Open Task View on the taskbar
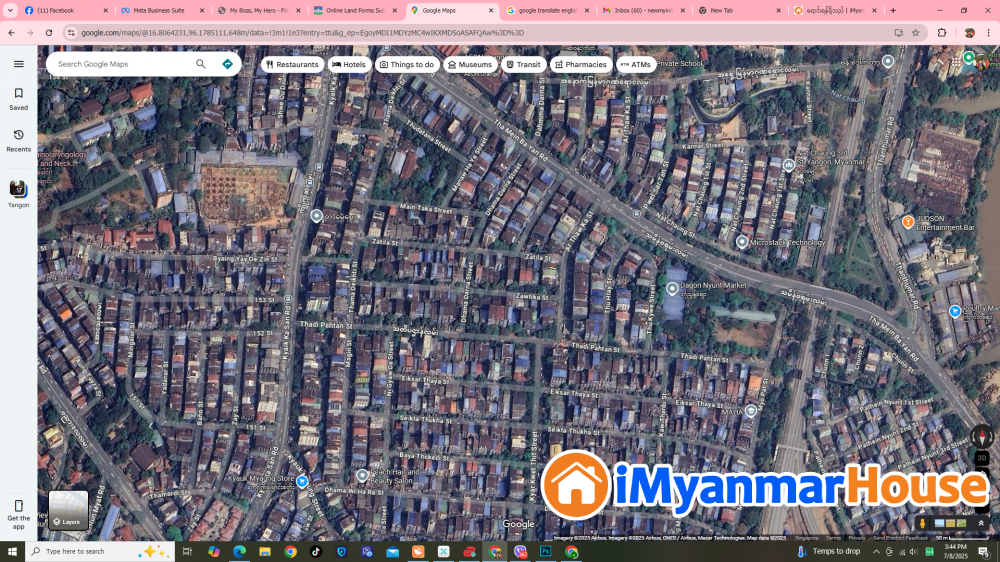 point(187,551)
